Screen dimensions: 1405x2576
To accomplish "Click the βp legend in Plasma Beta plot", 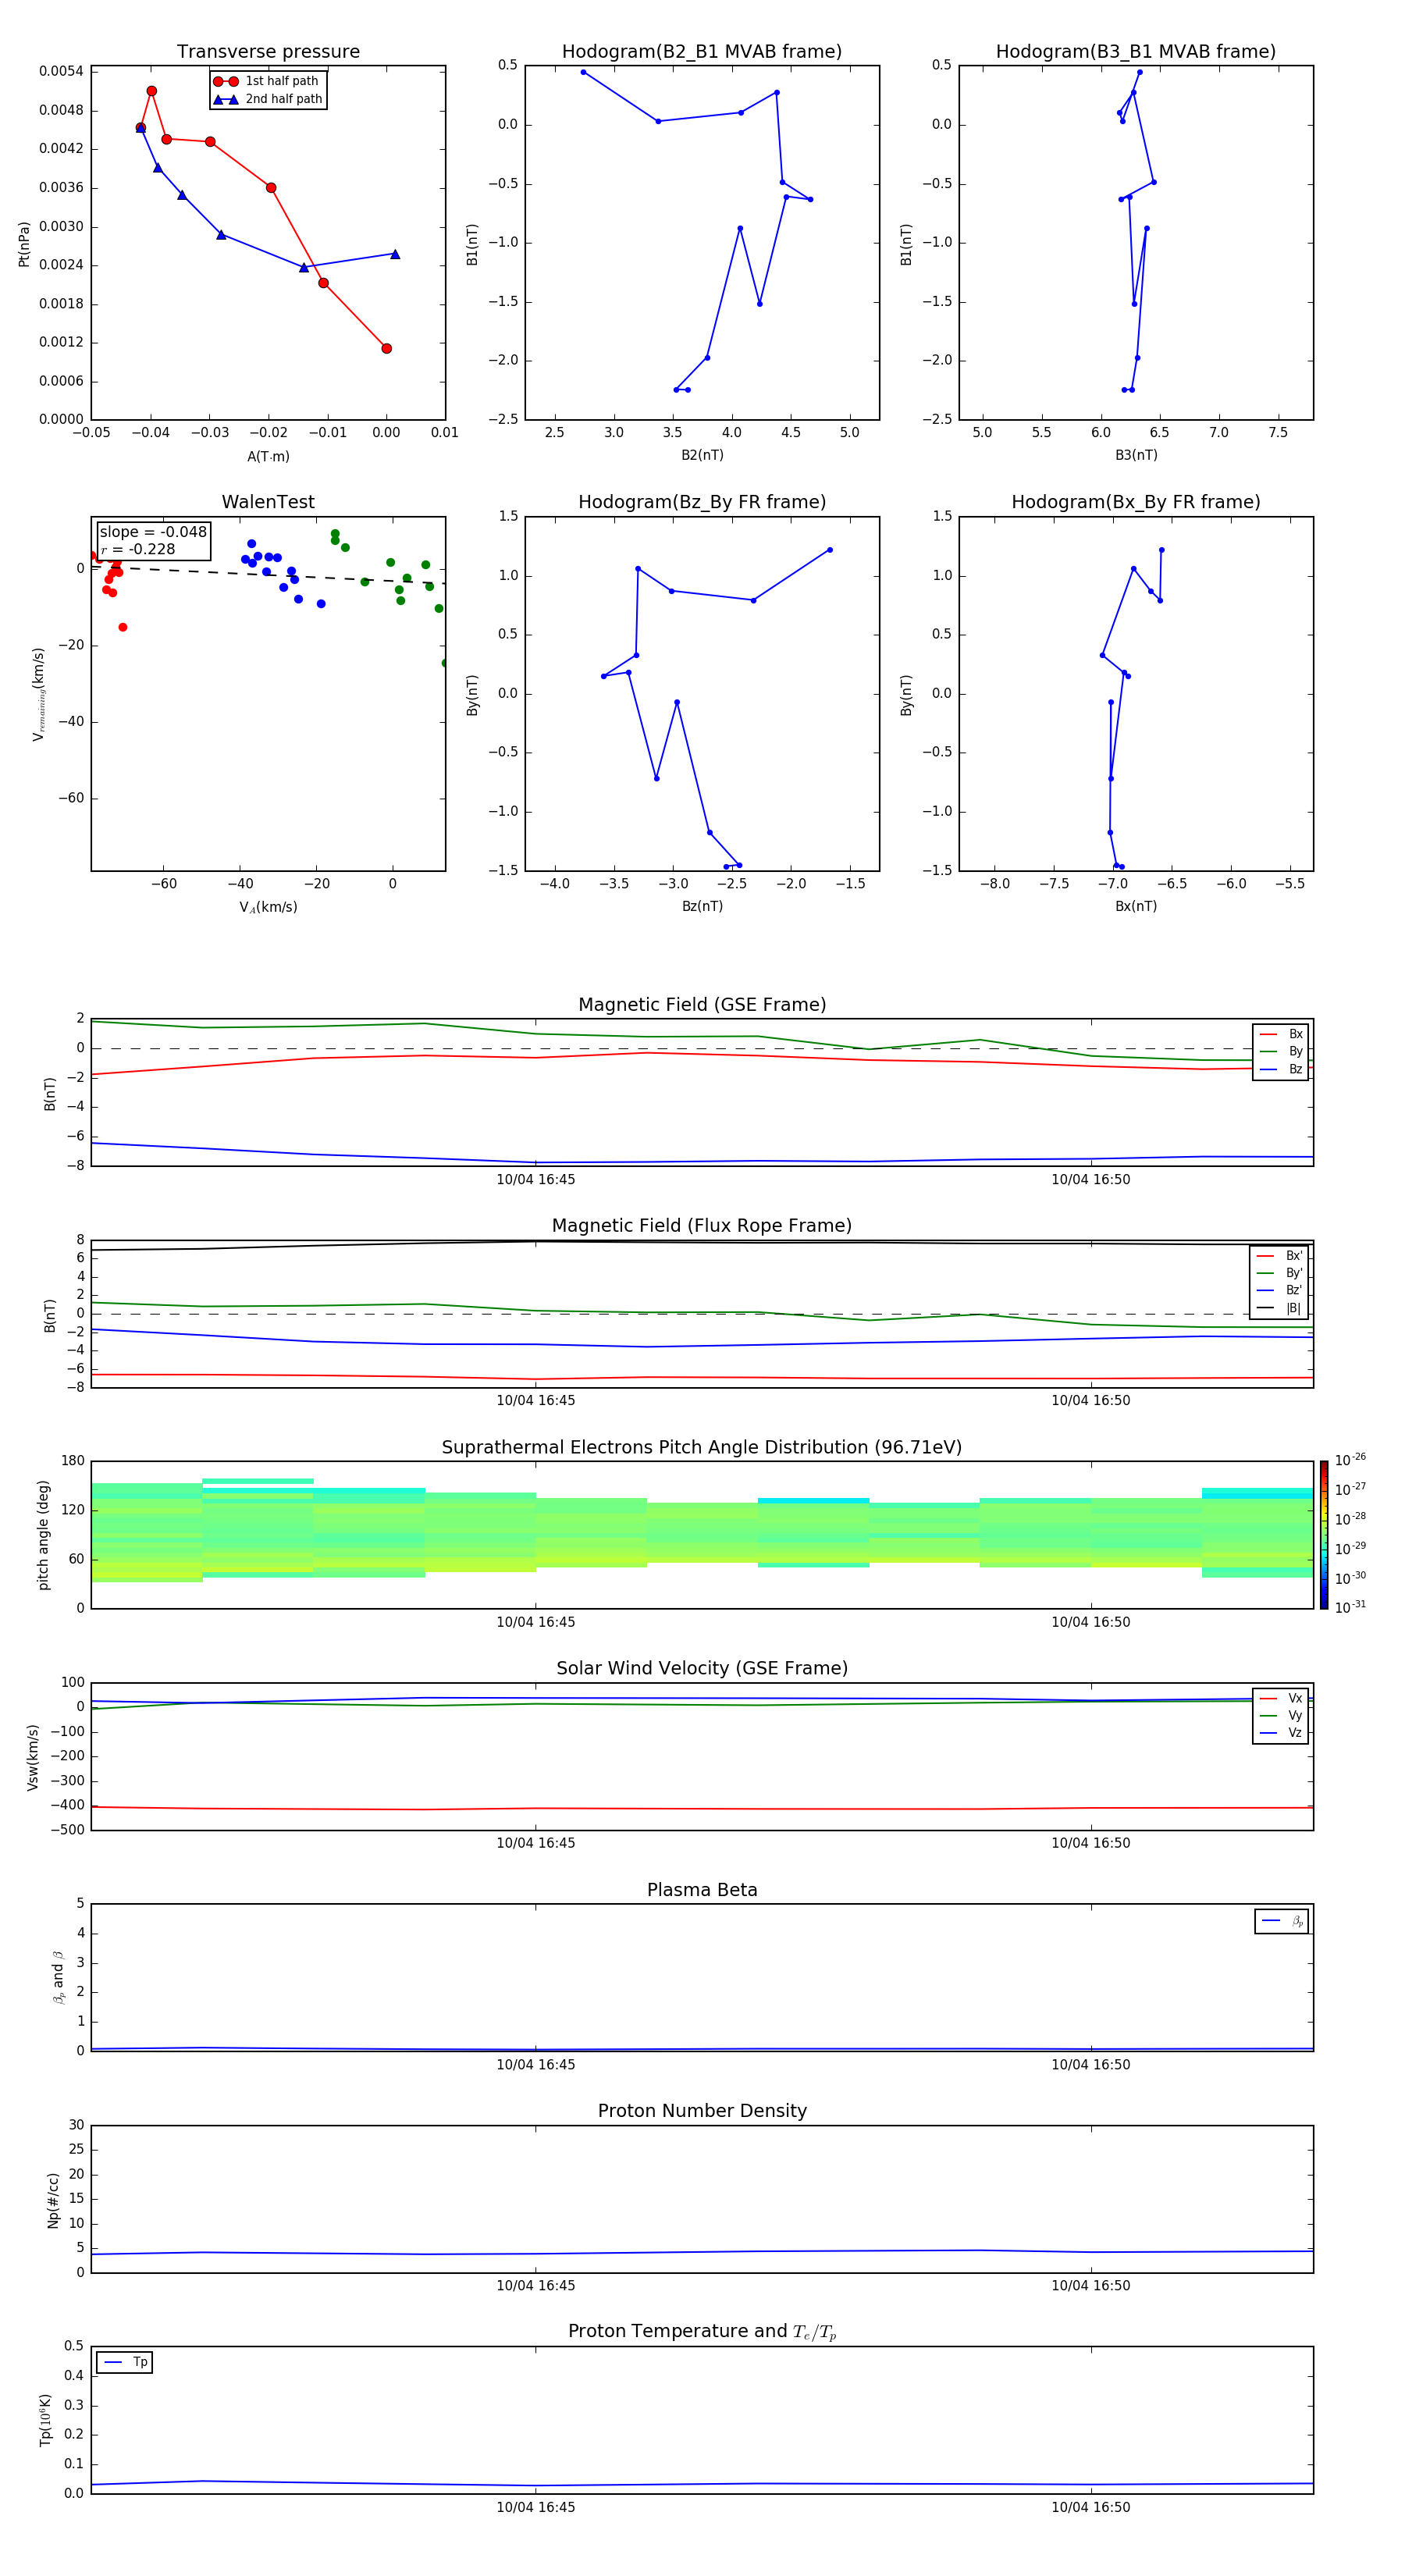I will click(1282, 1921).
